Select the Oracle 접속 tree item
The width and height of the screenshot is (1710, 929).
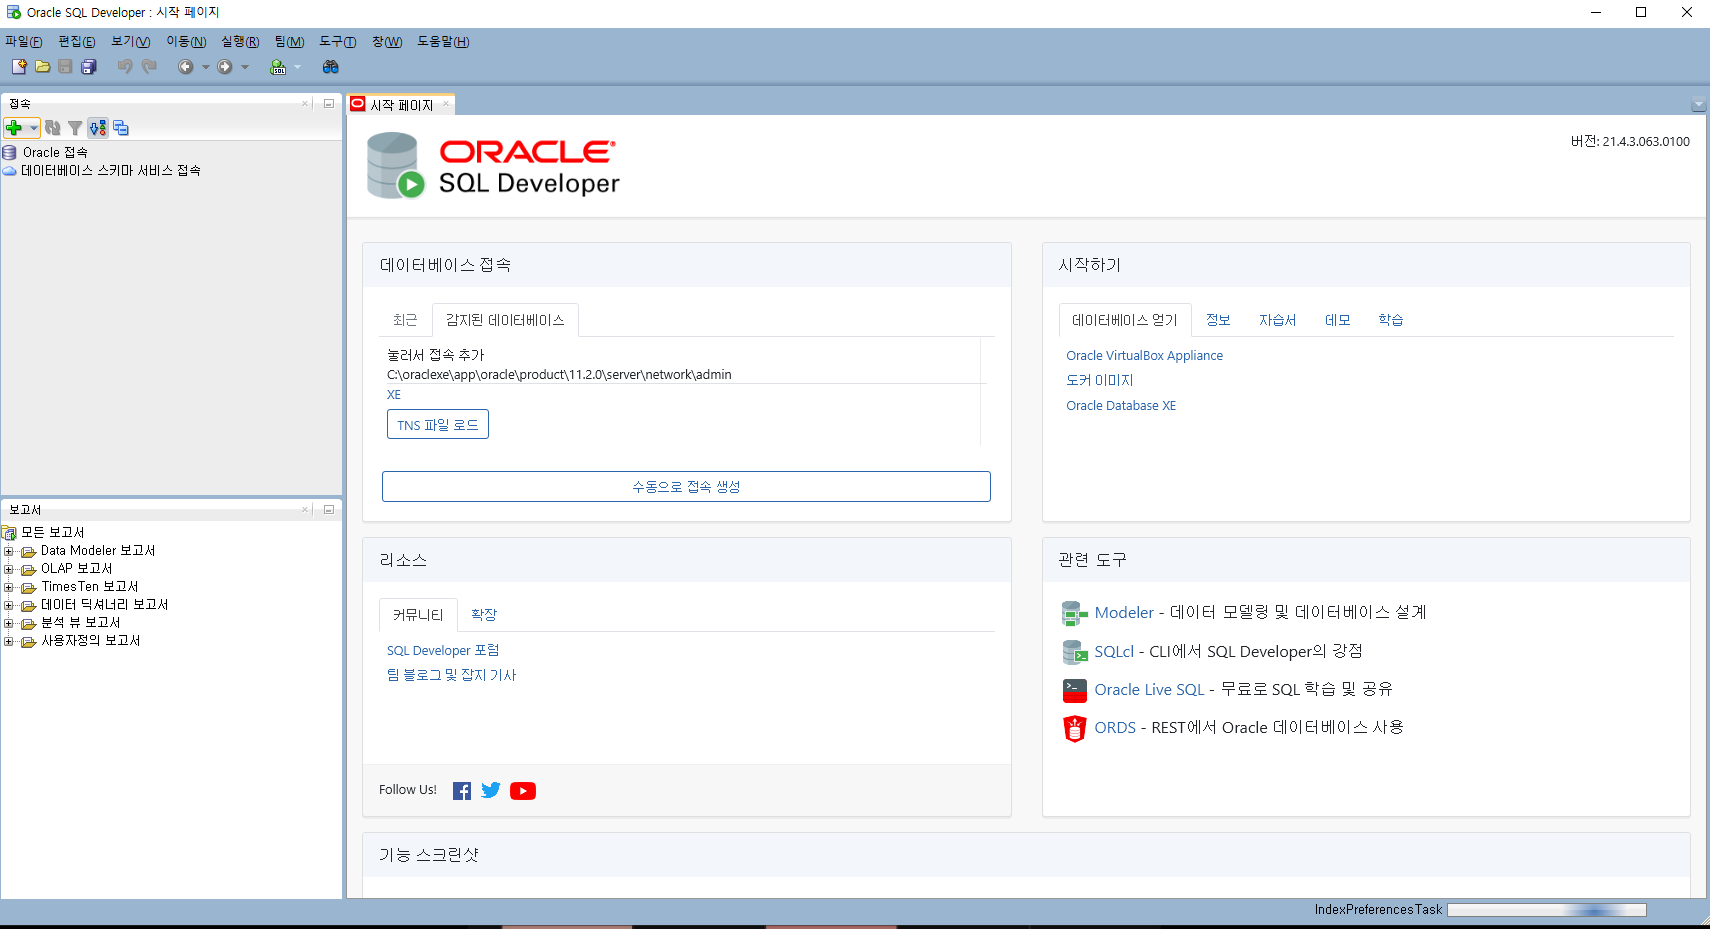[55, 153]
